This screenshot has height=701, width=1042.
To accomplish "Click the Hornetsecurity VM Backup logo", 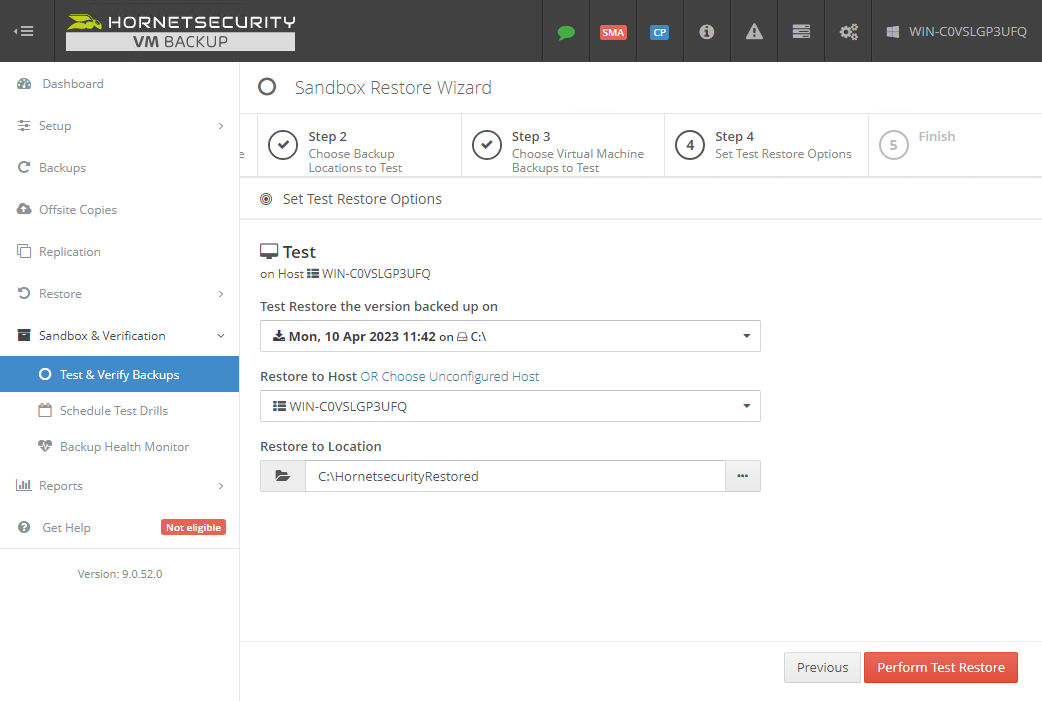I will pos(179,30).
